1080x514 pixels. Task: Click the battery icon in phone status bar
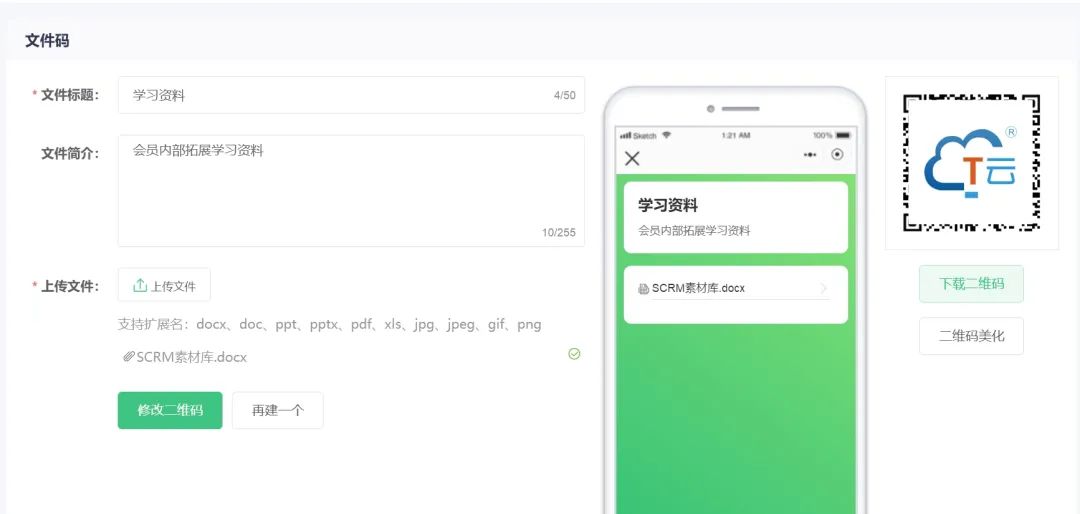(x=844, y=135)
